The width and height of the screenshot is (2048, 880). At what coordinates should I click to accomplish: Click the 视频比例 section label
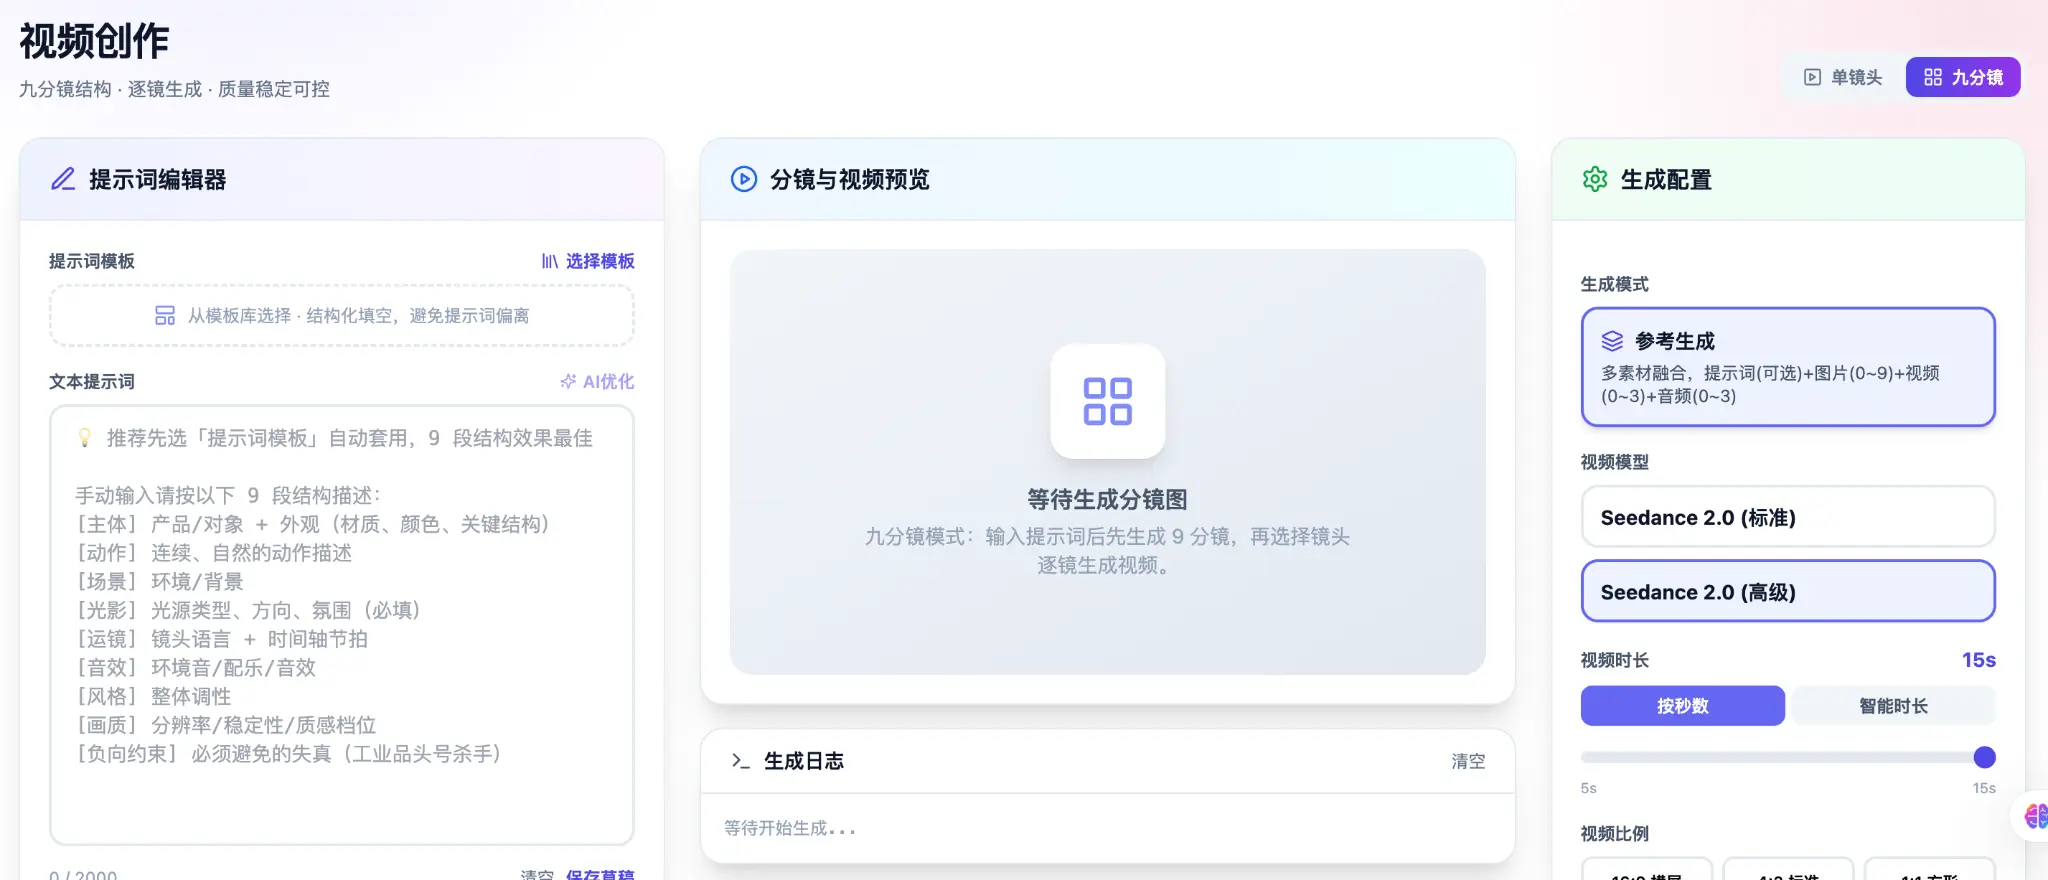pos(1615,833)
